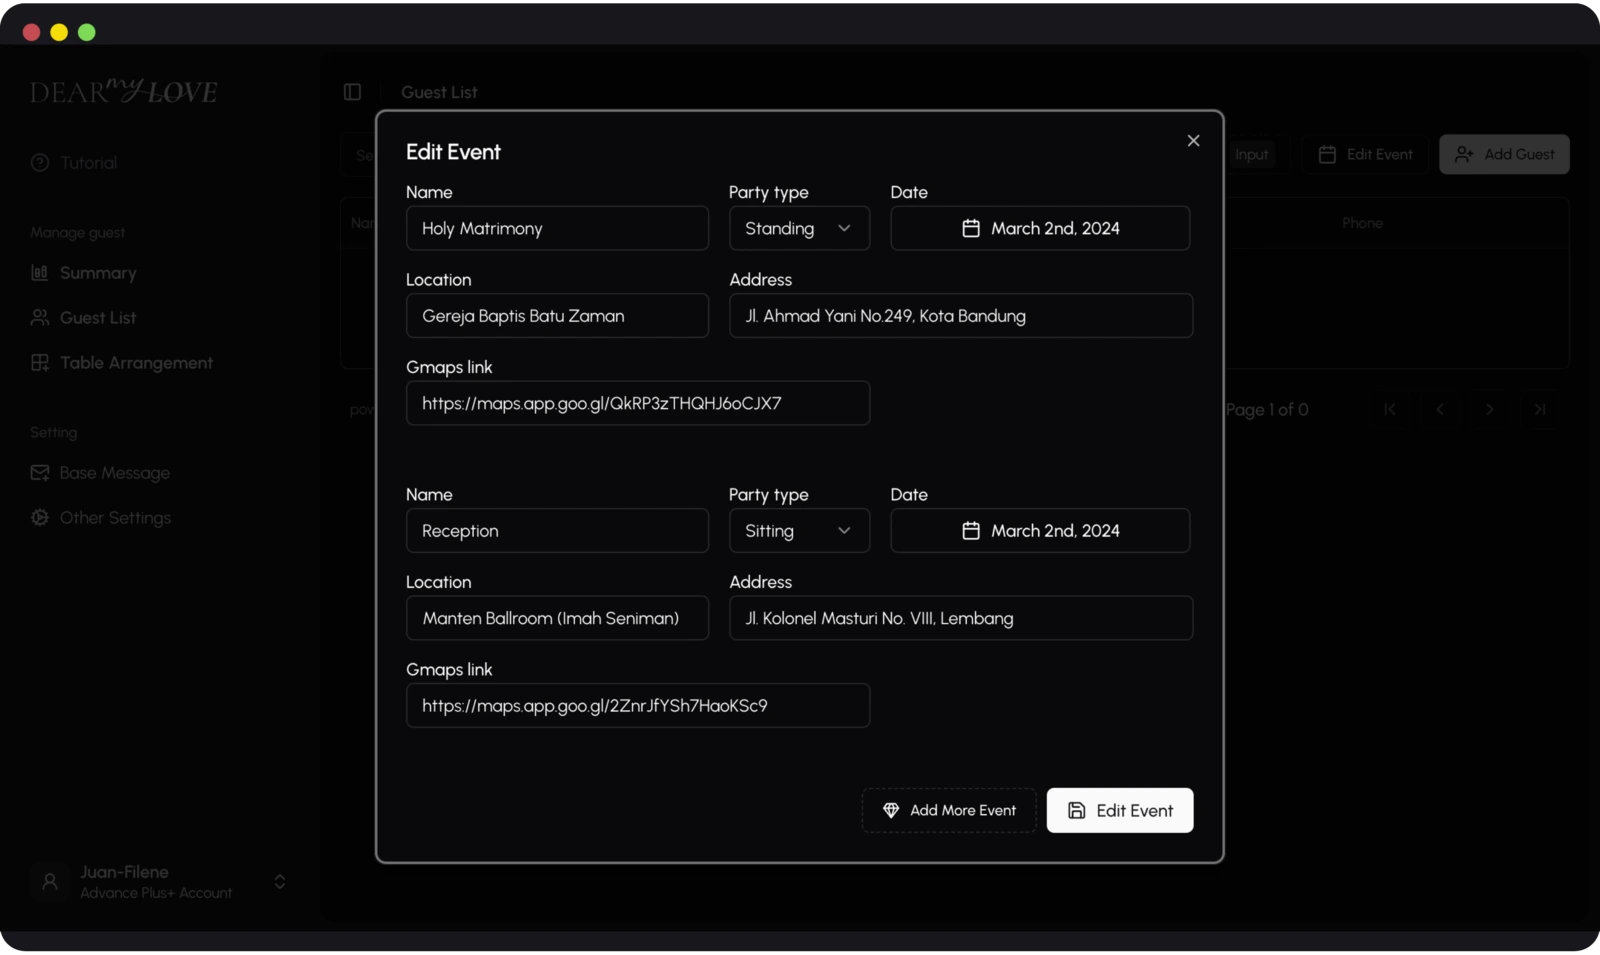Viewport: 1600px width, 955px height.
Task: Click the Other Settings gear icon
Action: click(39, 517)
